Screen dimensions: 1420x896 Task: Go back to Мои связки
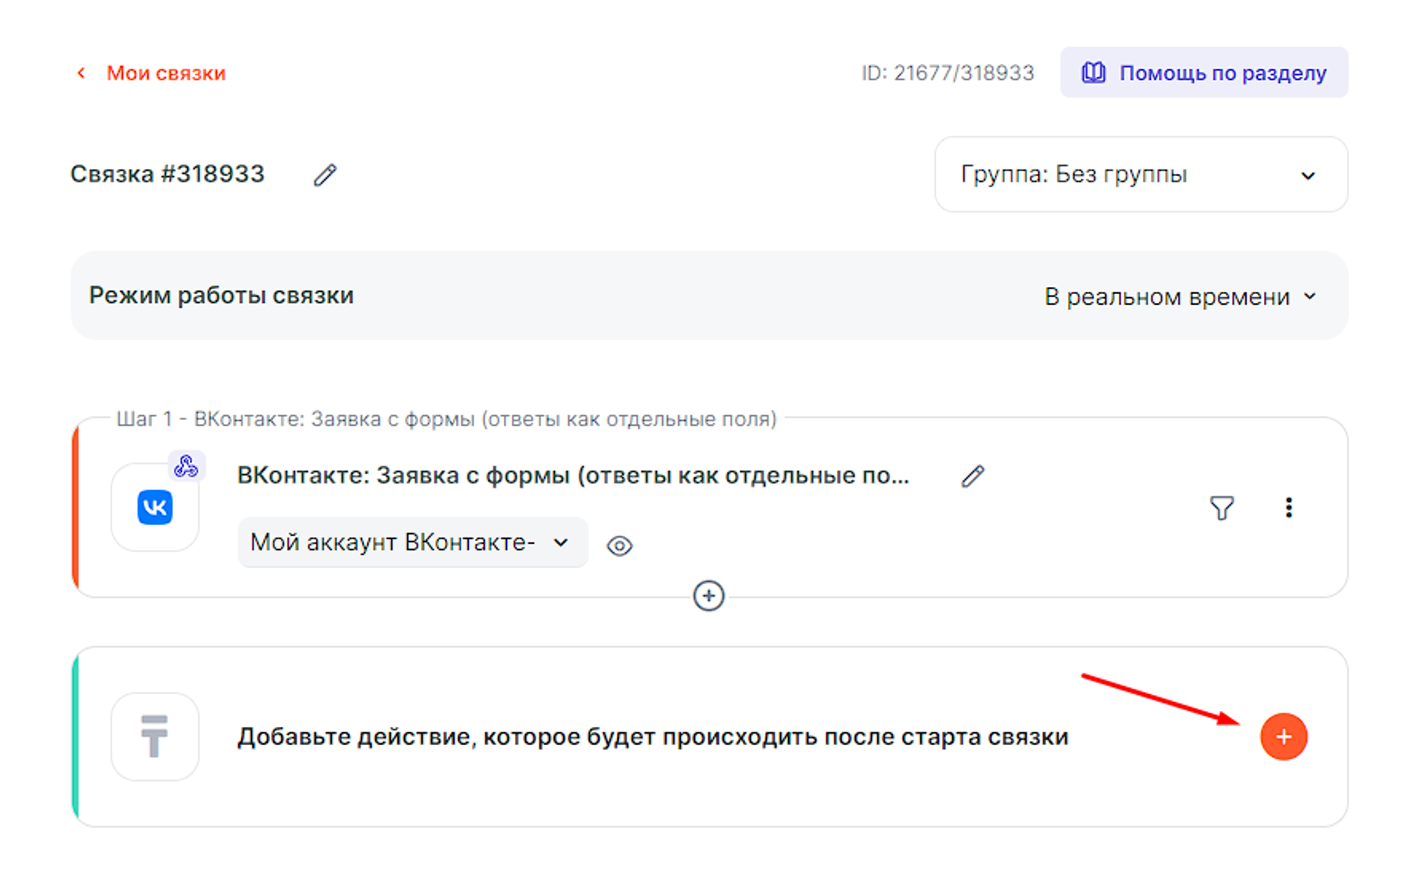[x=166, y=73]
